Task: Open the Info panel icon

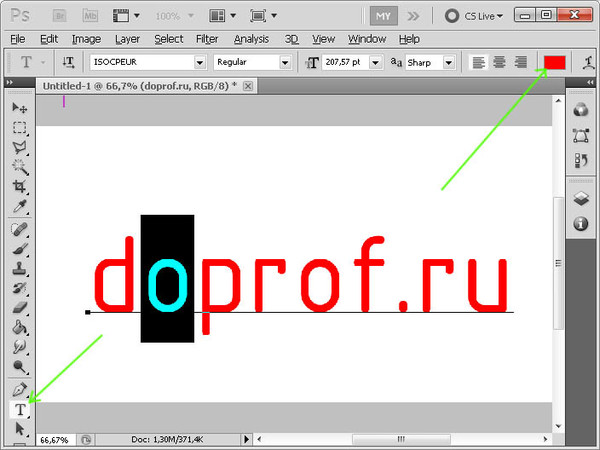Action: tap(581, 223)
